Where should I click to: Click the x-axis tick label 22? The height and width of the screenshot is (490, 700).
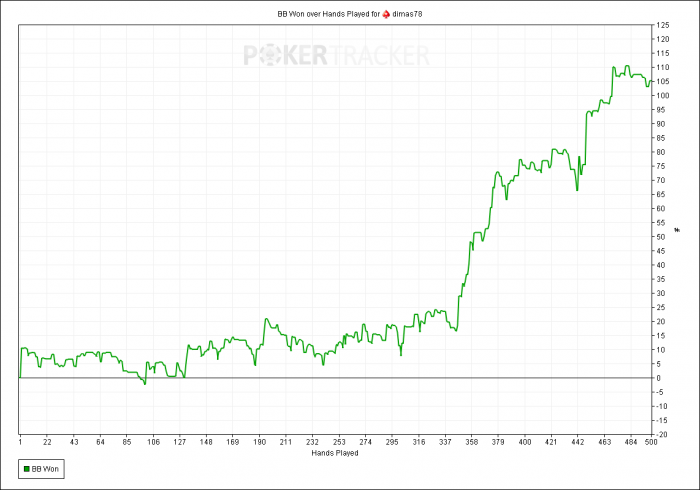pos(47,442)
